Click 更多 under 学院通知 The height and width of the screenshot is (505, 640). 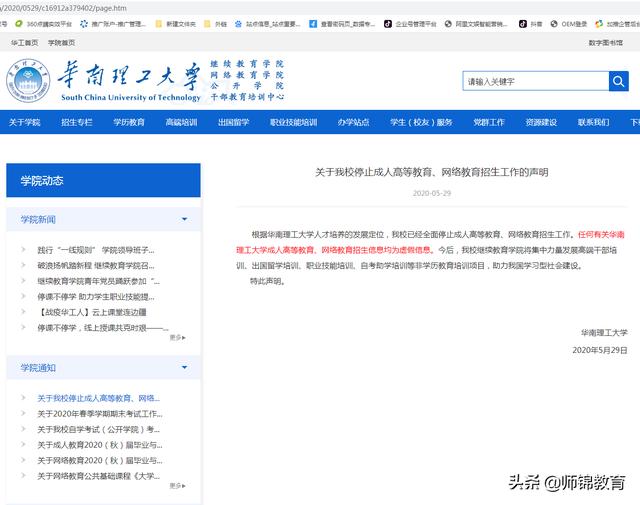178,486
